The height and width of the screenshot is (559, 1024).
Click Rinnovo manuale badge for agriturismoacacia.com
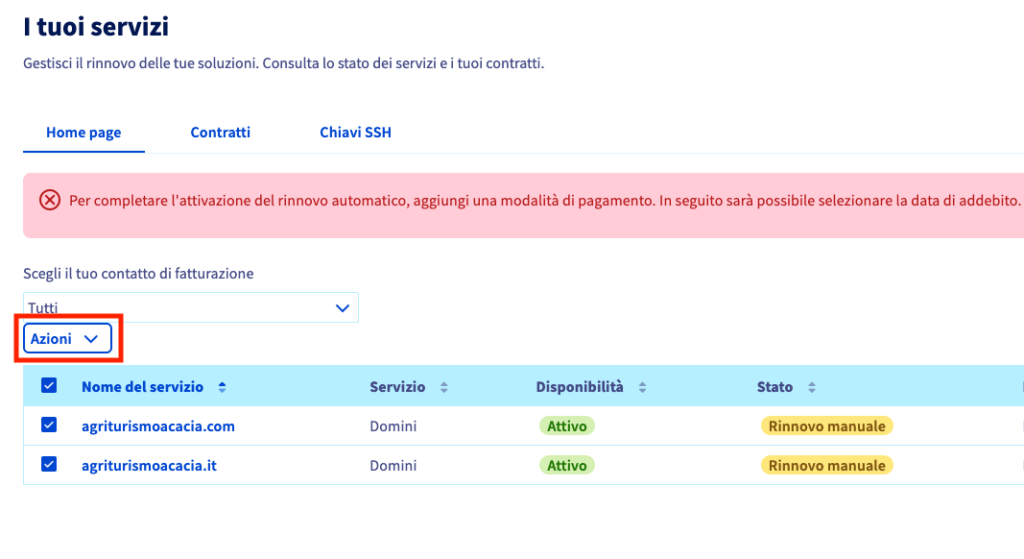click(827, 426)
